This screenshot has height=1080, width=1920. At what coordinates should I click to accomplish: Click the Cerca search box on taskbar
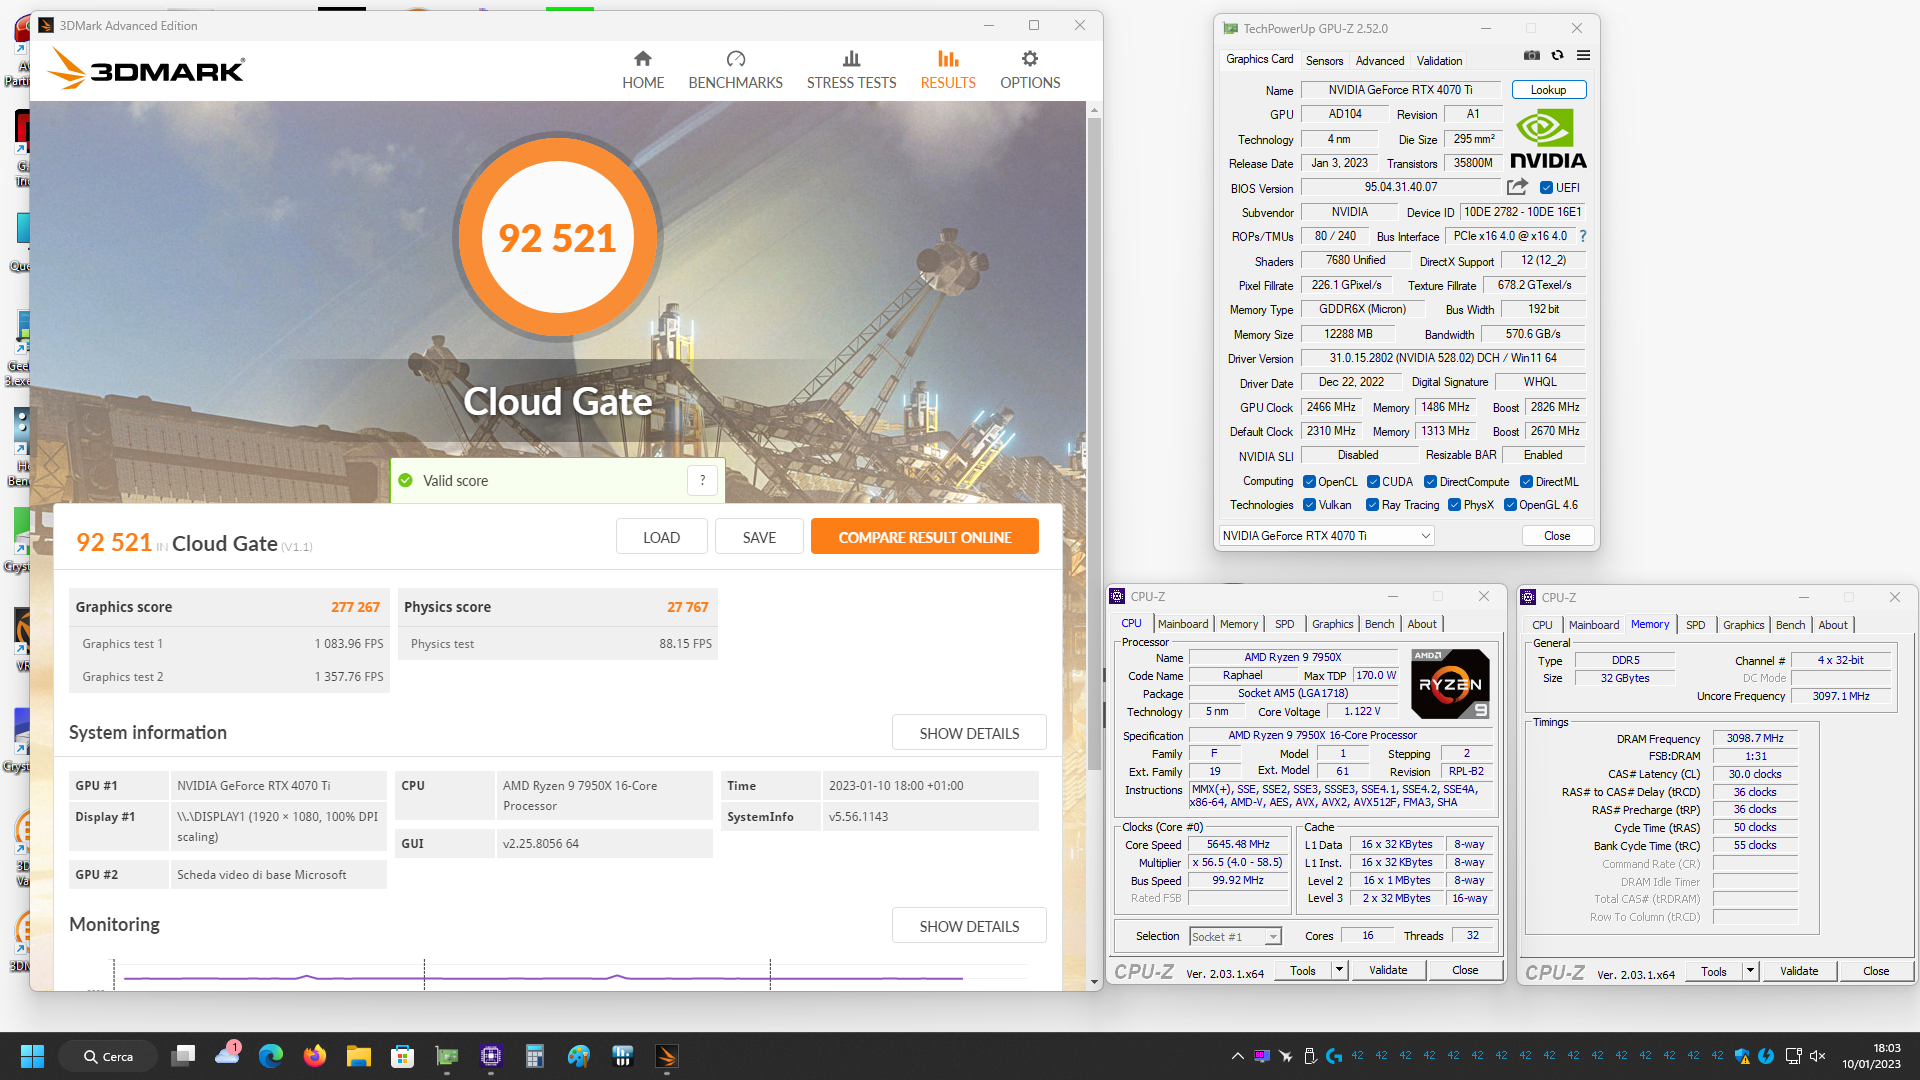pos(108,1056)
